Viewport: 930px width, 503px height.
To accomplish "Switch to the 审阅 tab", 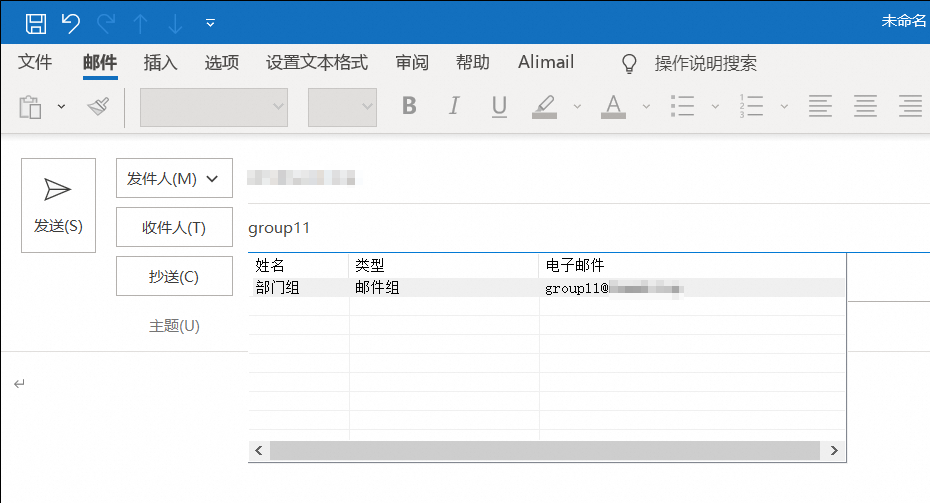I will [411, 63].
